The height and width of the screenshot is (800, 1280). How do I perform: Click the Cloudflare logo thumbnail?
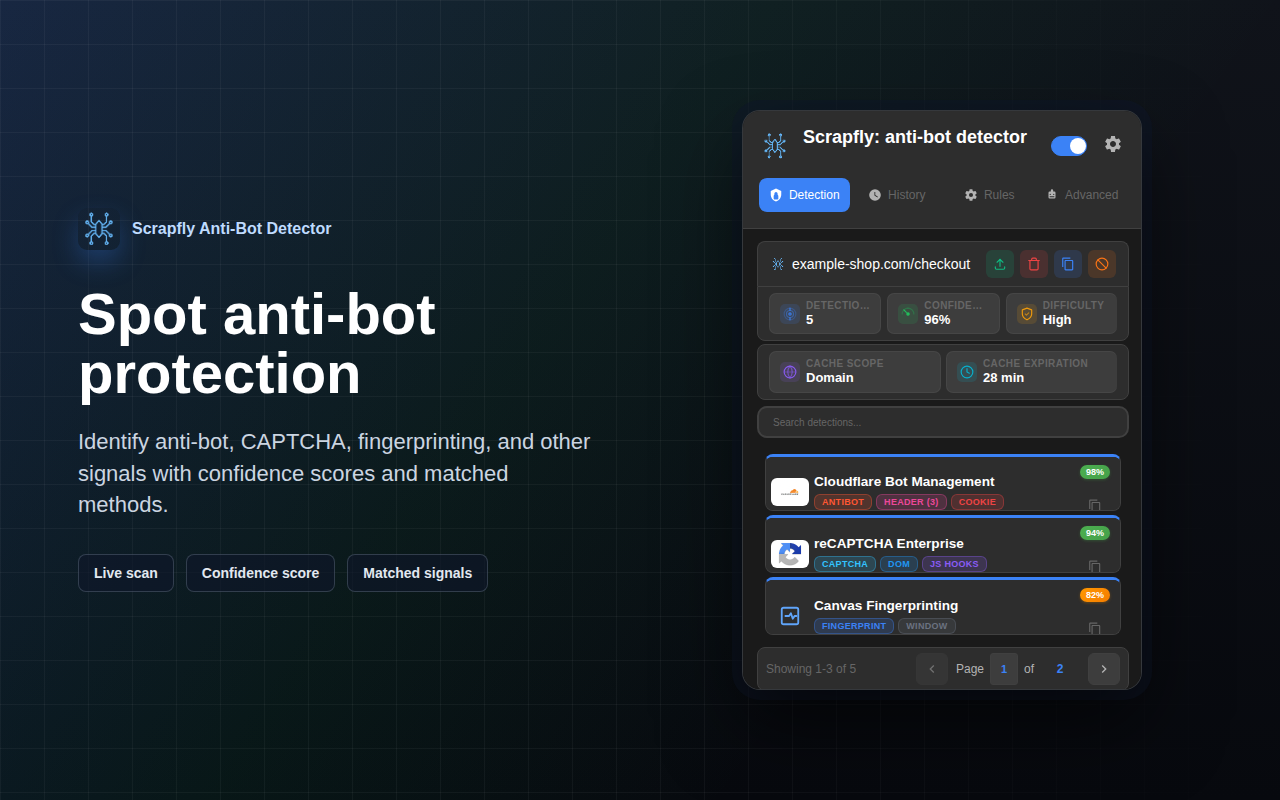(790, 492)
